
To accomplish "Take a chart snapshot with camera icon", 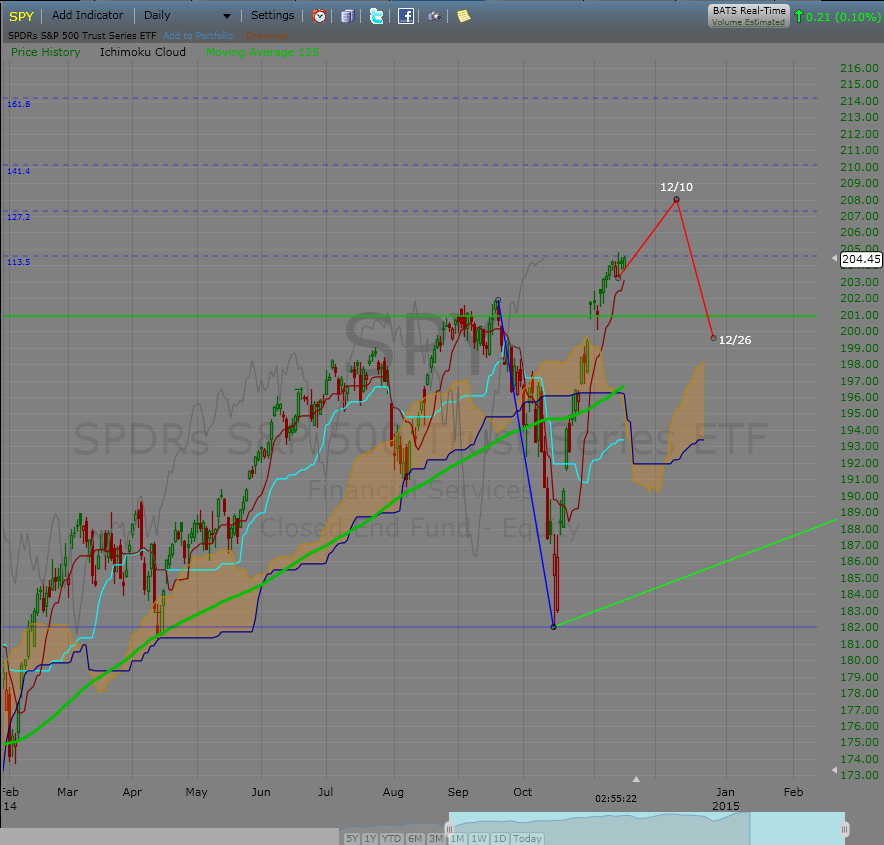I will pos(434,16).
